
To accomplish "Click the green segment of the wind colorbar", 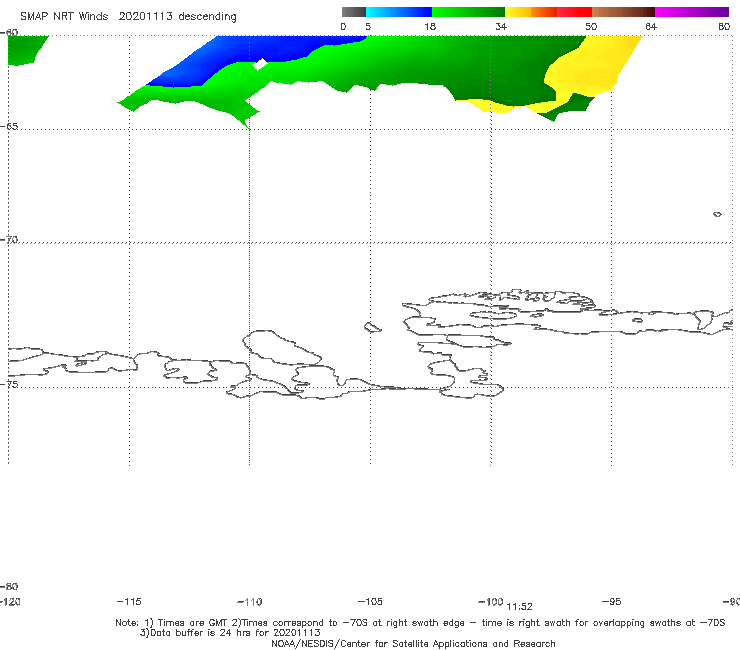I will coord(469,12).
